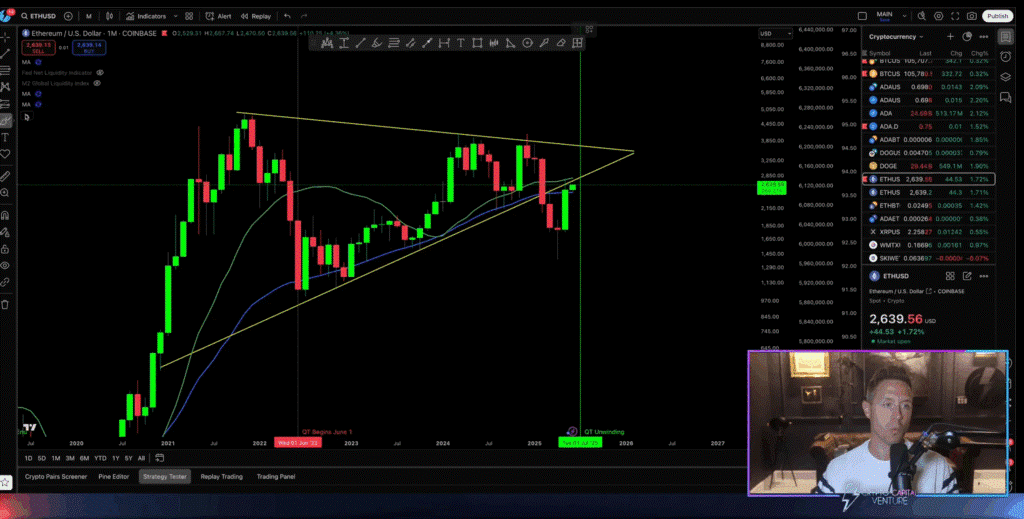
Task: Toggle hide all drawings eye icon
Action: coord(5,266)
